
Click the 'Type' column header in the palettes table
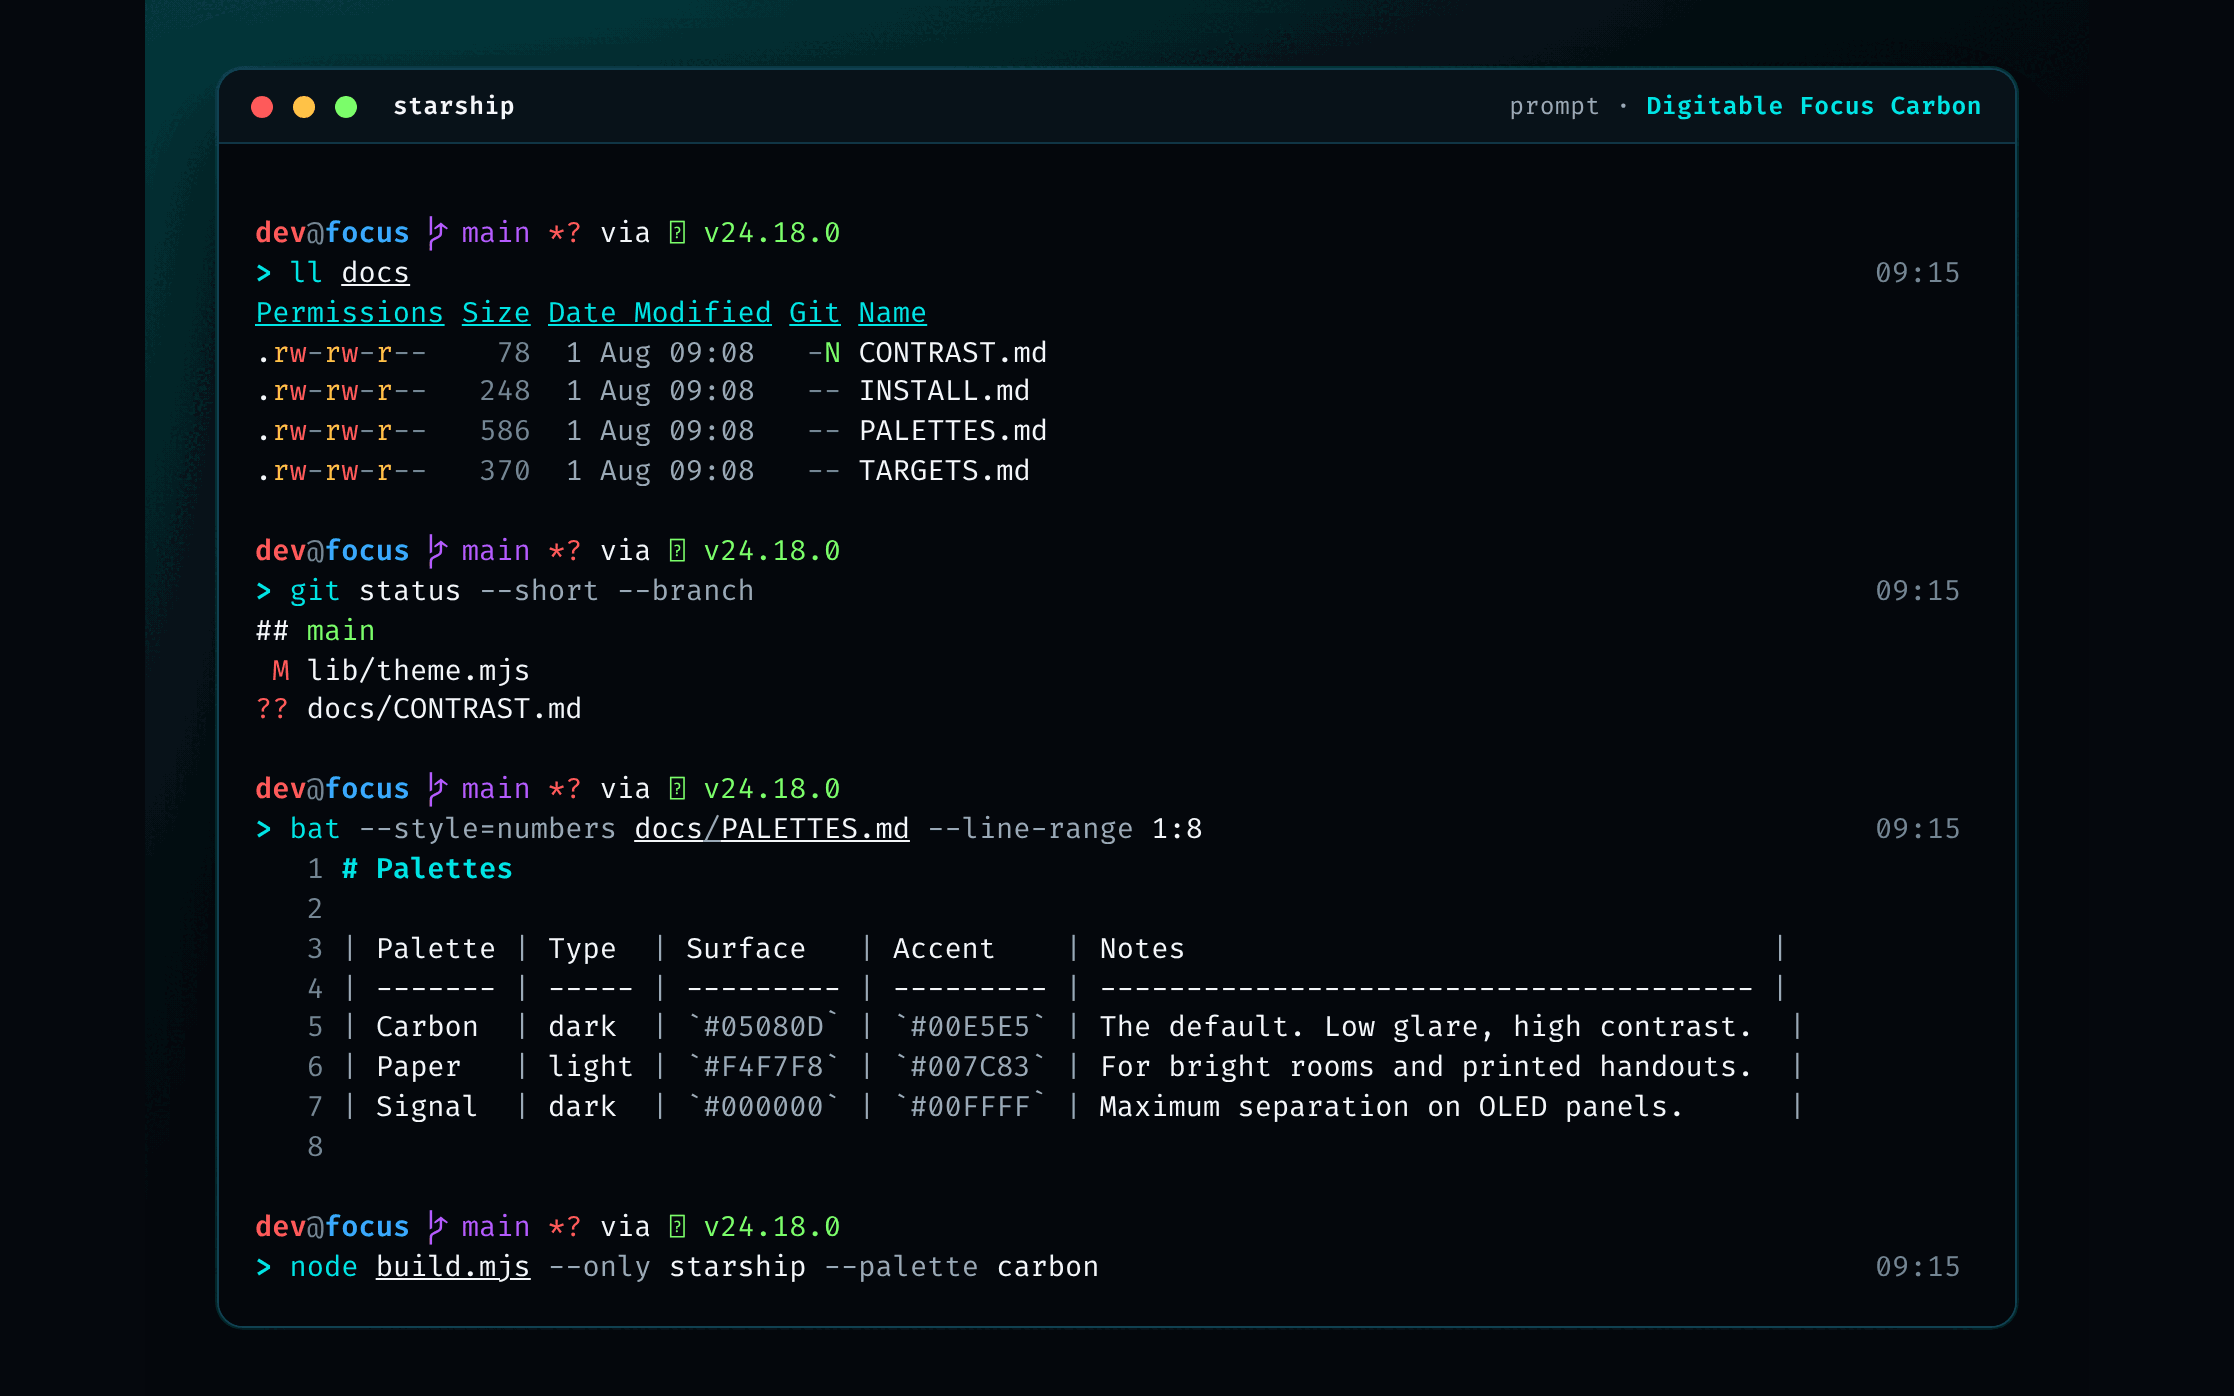pyautogui.click(x=582, y=949)
